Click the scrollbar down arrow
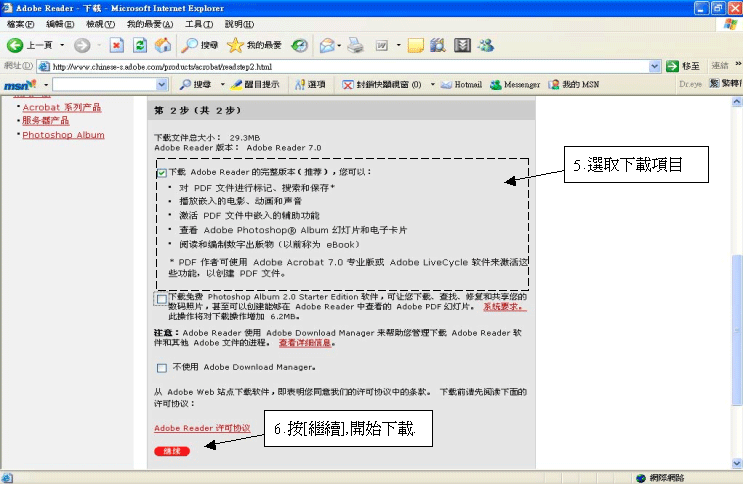 coord(737,464)
